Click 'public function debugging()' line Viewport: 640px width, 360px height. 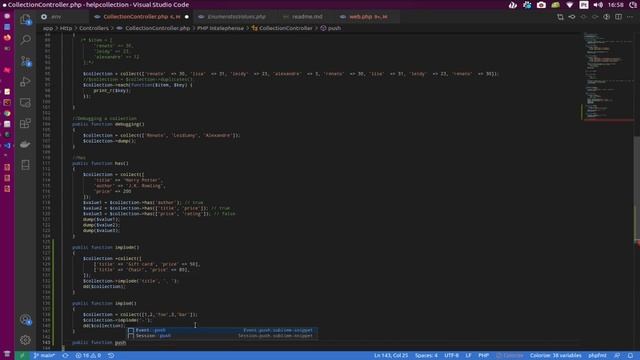108,124
